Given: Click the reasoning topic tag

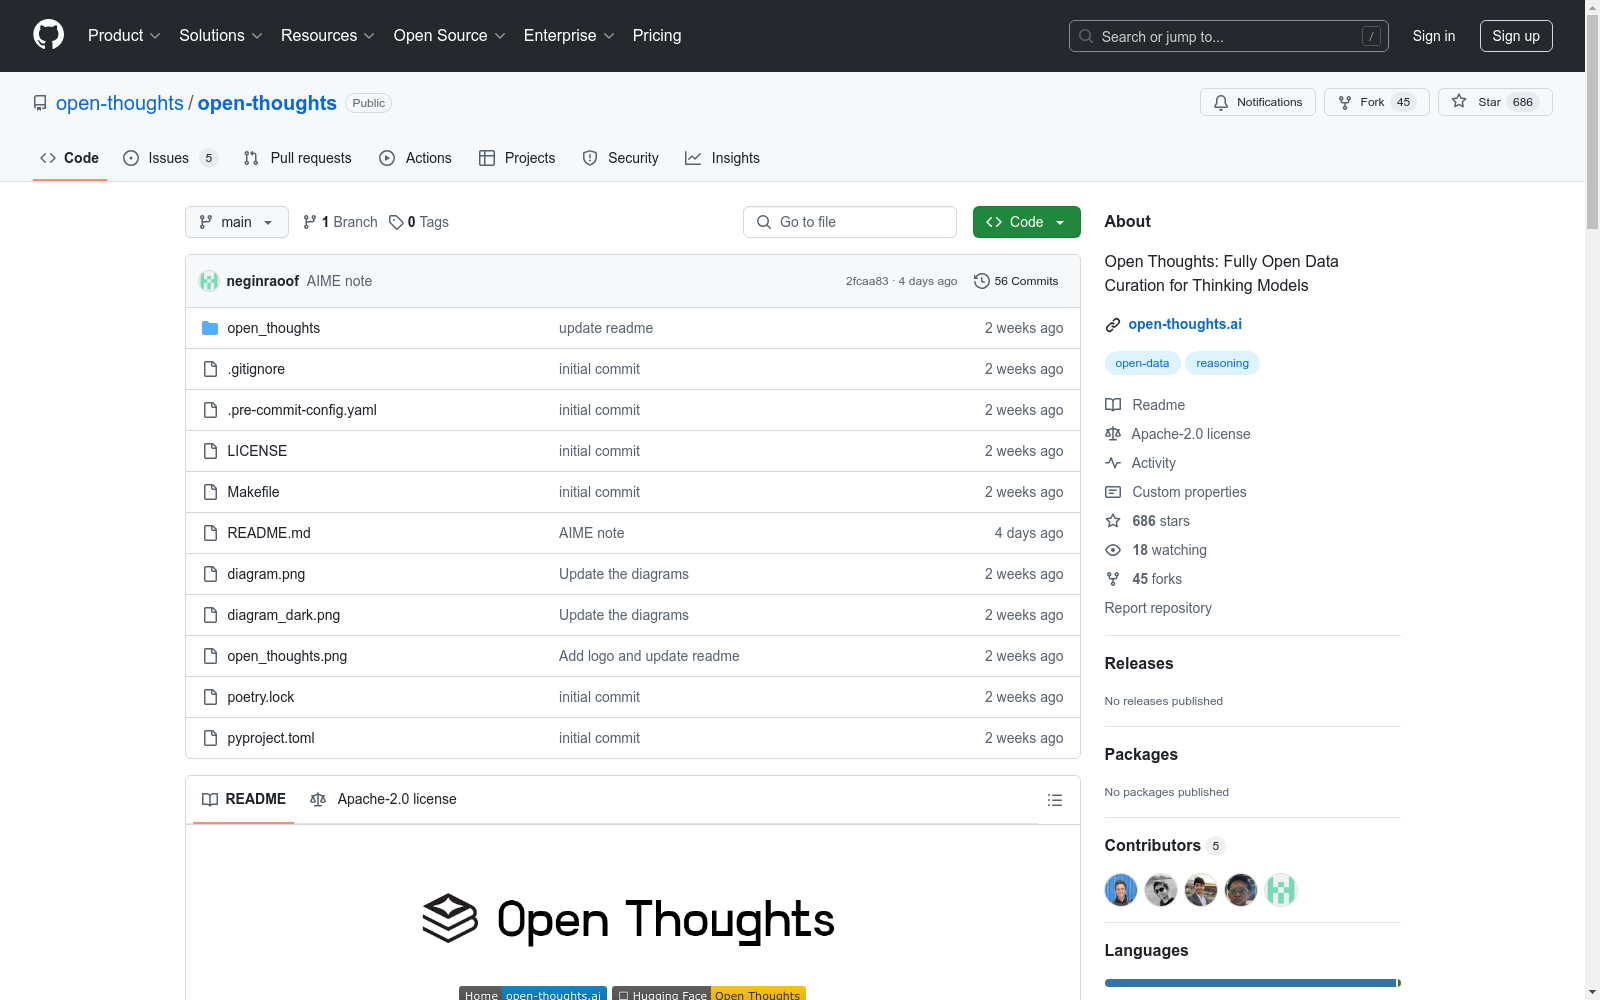Looking at the screenshot, I should point(1222,363).
